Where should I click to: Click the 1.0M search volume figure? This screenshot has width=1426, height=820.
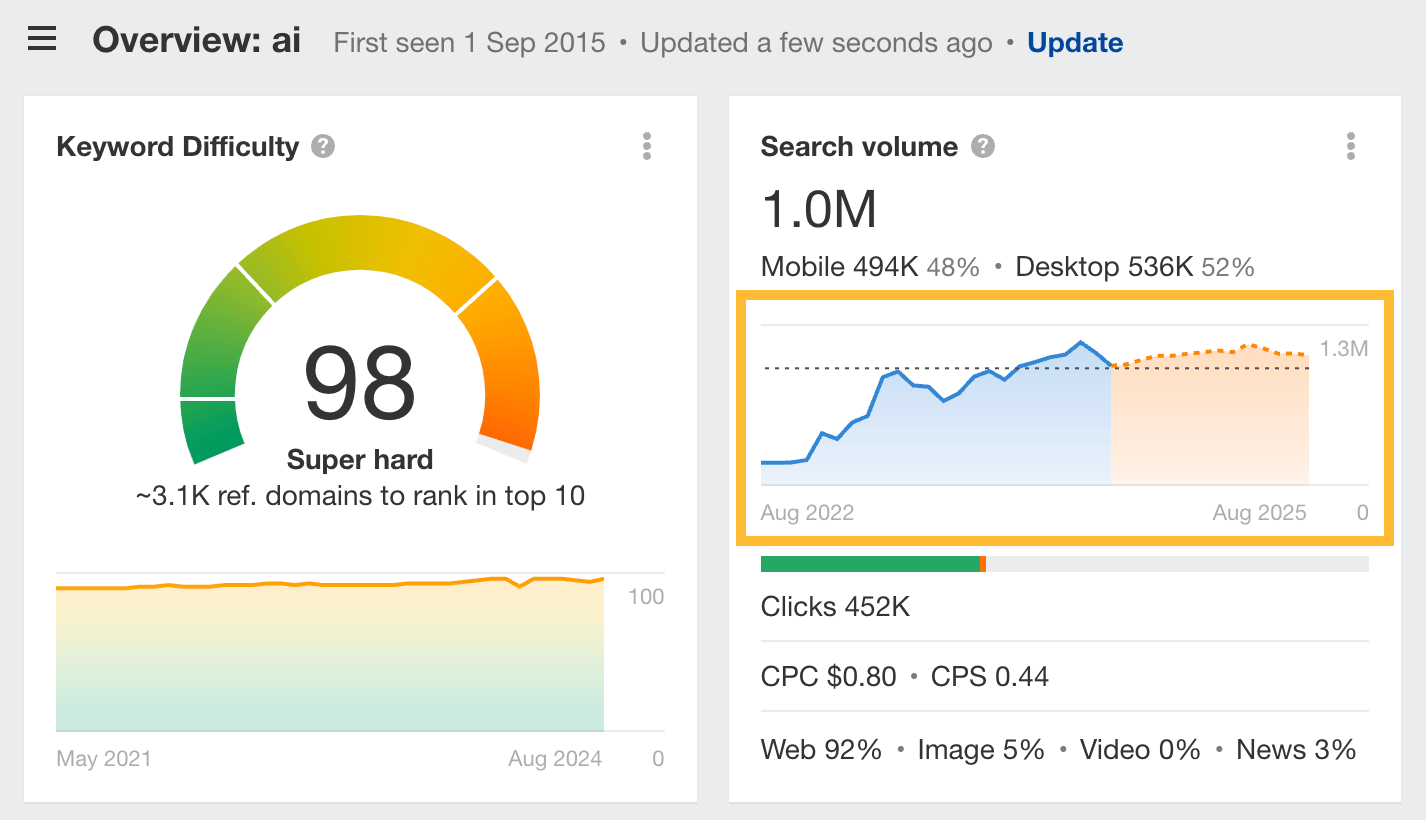pos(820,208)
